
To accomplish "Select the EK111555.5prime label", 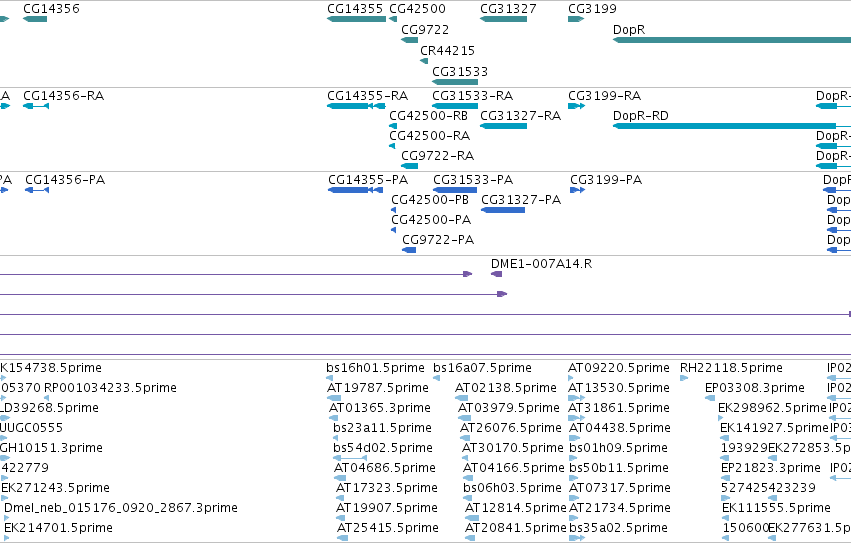I will (776, 508).
